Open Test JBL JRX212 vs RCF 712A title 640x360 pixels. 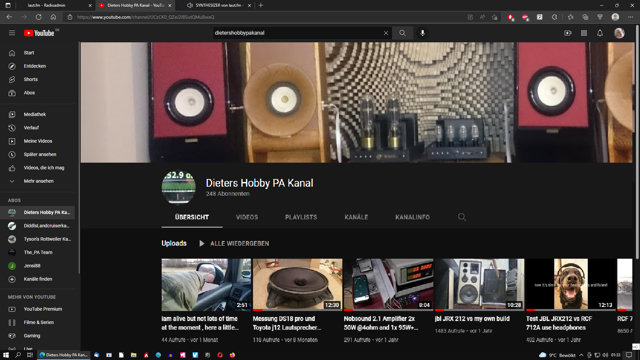pos(559,323)
